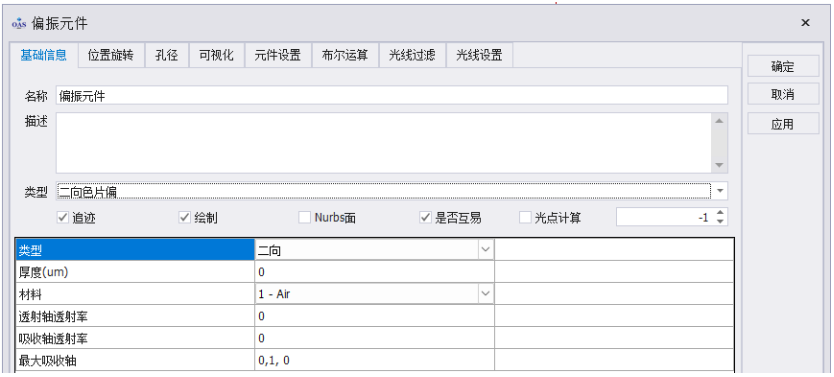This screenshot has width=834, height=377.
Task: Click the 厚度(um) value cell
Action: tap(374, 272)
